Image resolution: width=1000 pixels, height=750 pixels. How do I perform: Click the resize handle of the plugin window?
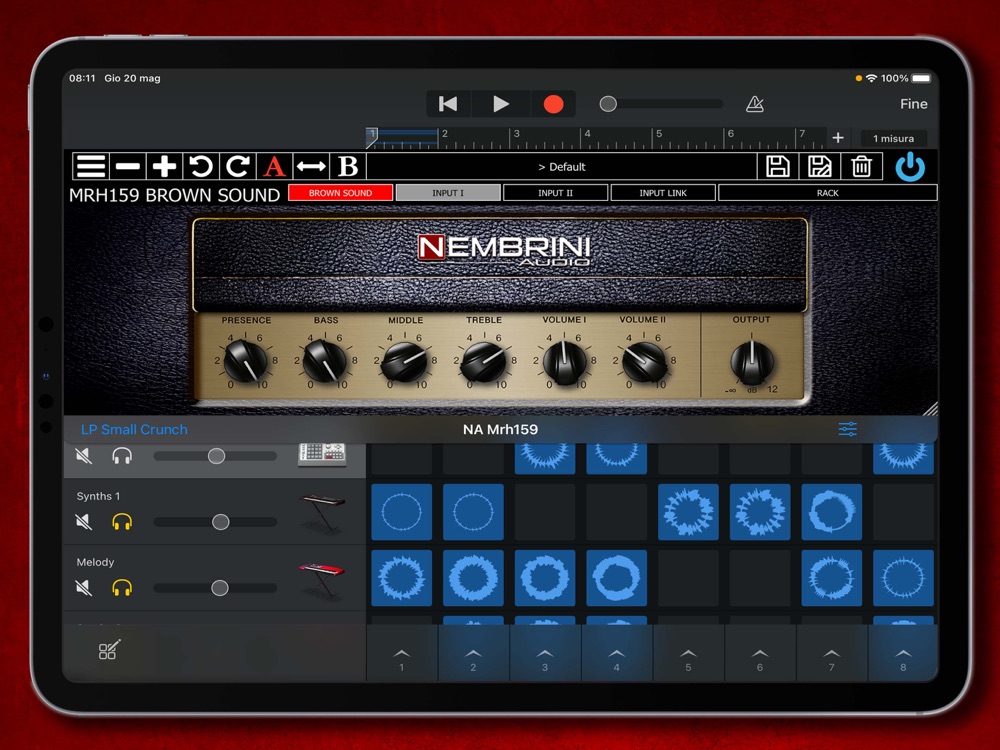pos(930,408)
